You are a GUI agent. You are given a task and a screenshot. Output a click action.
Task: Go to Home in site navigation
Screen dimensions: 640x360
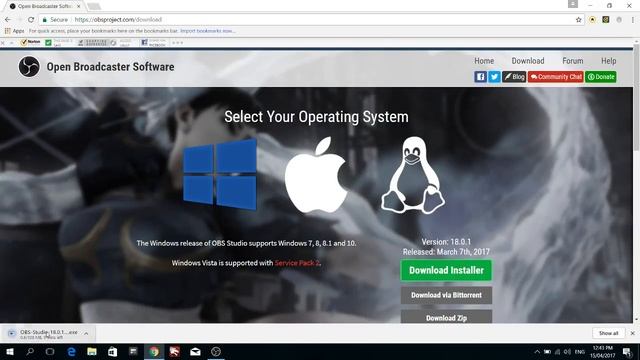[x=484, y=61]
